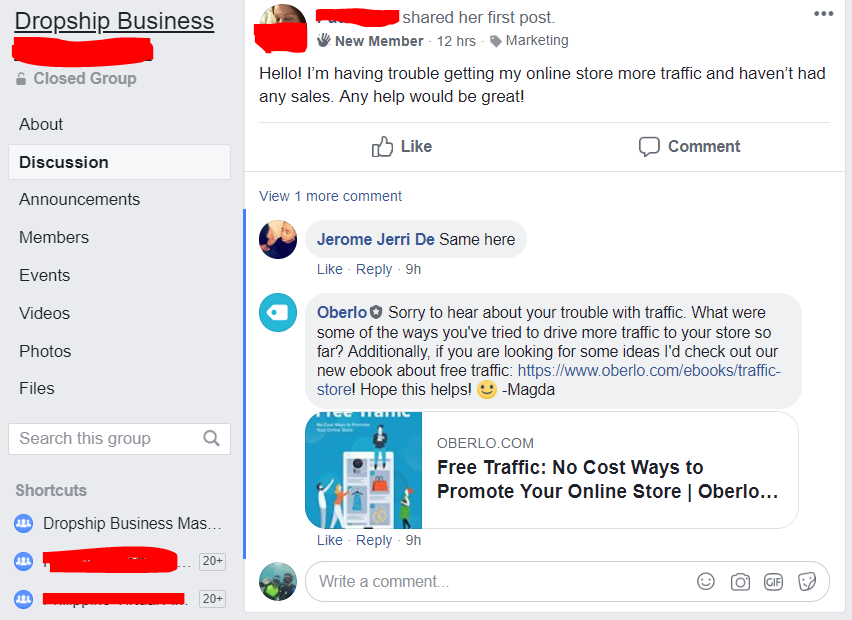The width and height of the screenshot is (852, 620).
Task: Click the Like thumbs-up icon on the post
Action: (x=382, y=147)
